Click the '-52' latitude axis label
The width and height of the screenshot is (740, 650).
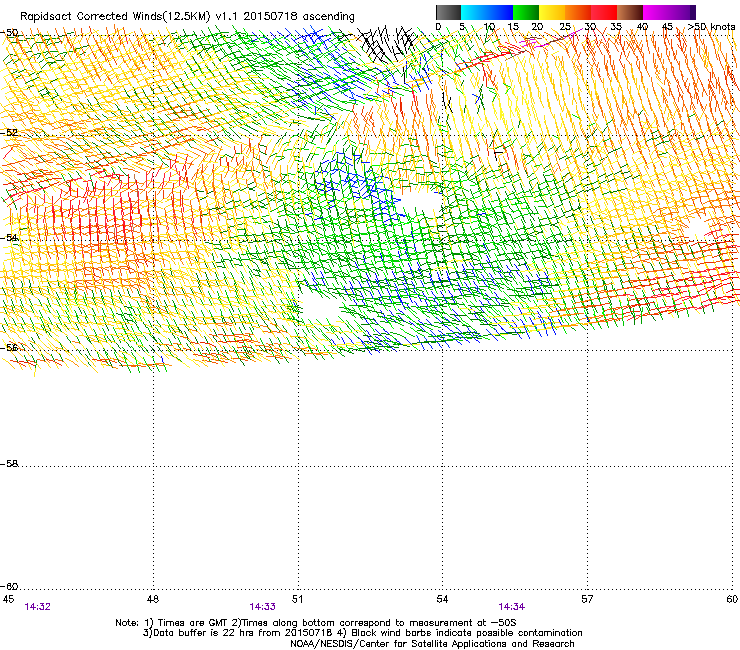(x=9, y=133)
